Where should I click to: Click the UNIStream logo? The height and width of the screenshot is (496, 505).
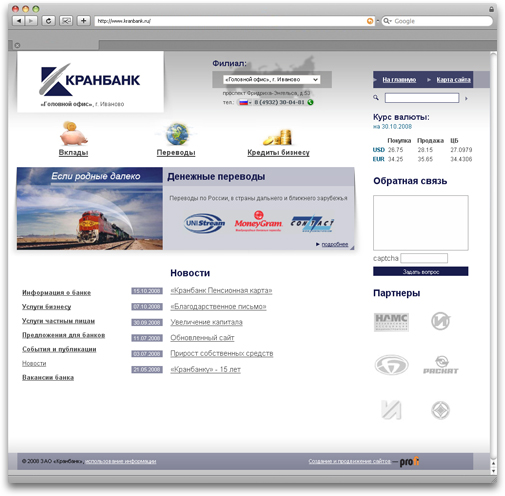[204, 223]
